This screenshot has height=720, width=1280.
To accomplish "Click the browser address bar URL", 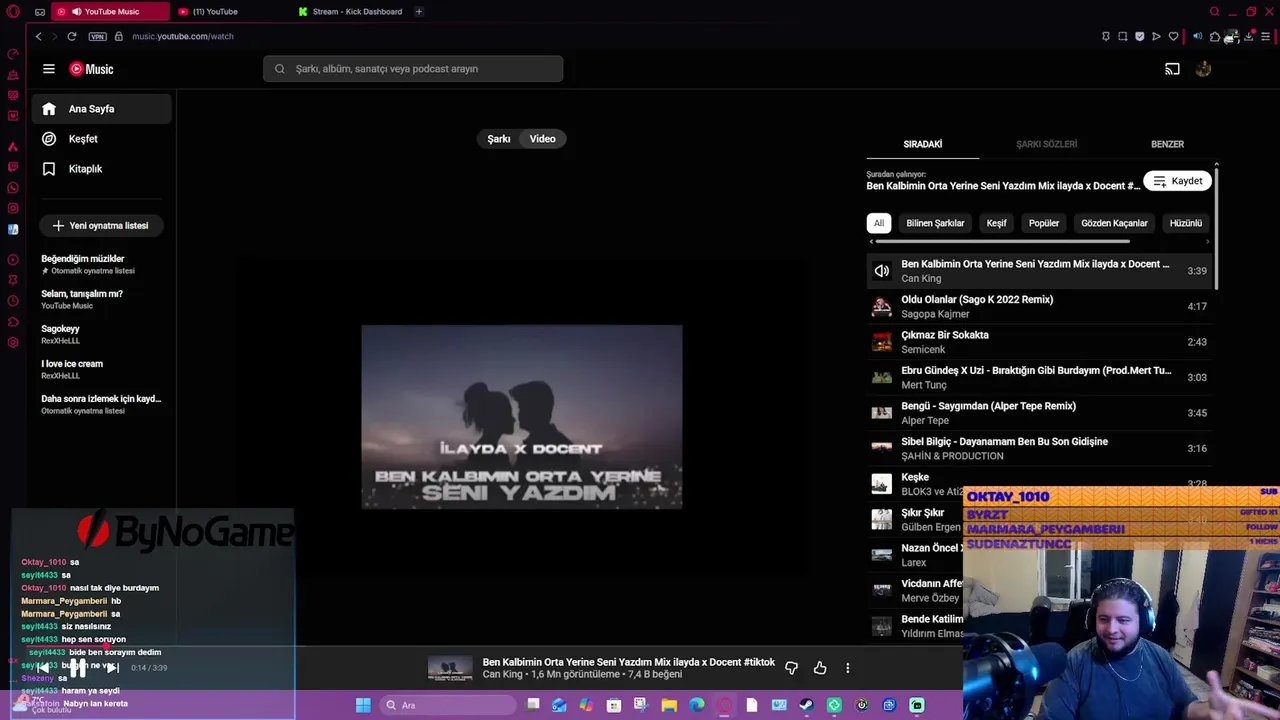I will coord(183,36).
